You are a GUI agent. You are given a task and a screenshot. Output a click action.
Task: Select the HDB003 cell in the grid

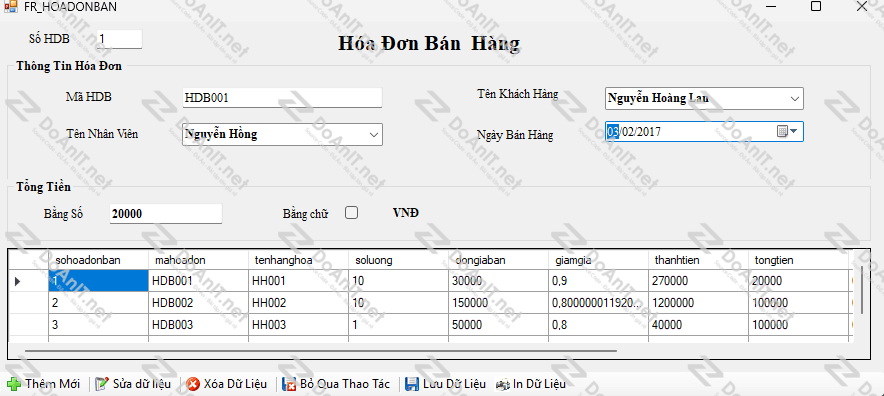click(x=198, y=325)
